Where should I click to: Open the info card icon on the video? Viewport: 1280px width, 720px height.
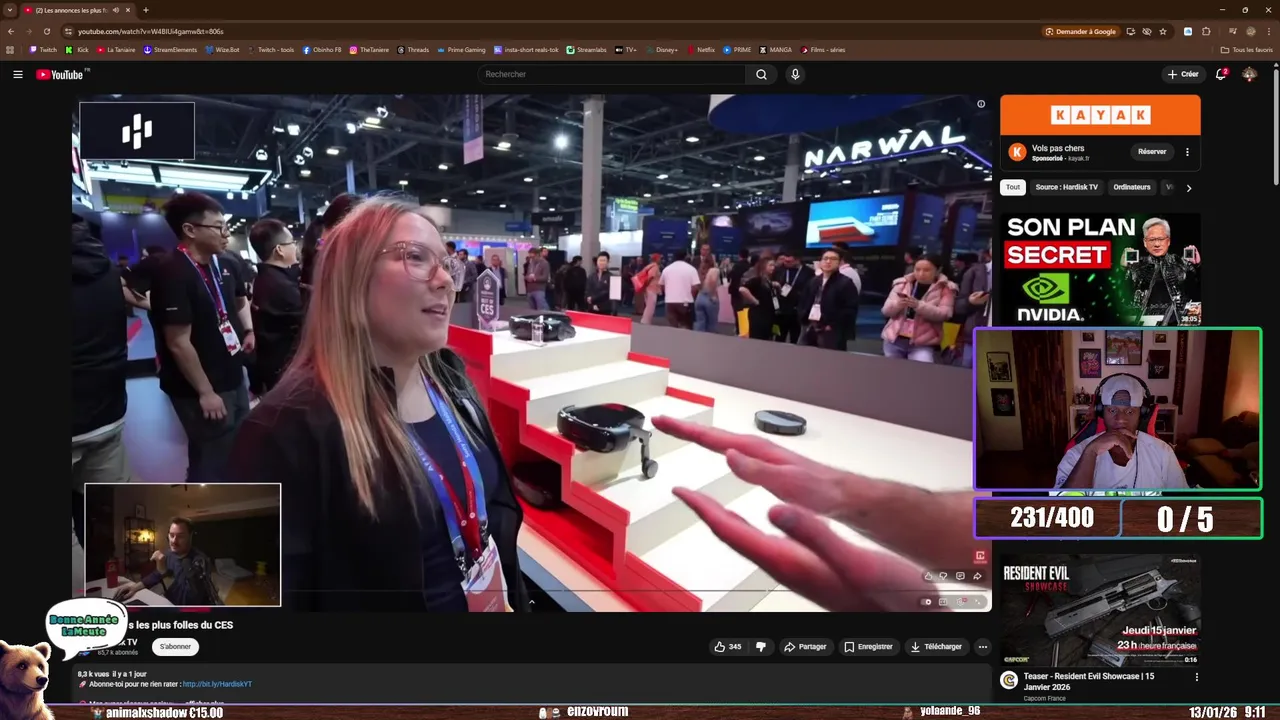click(981, 104)
